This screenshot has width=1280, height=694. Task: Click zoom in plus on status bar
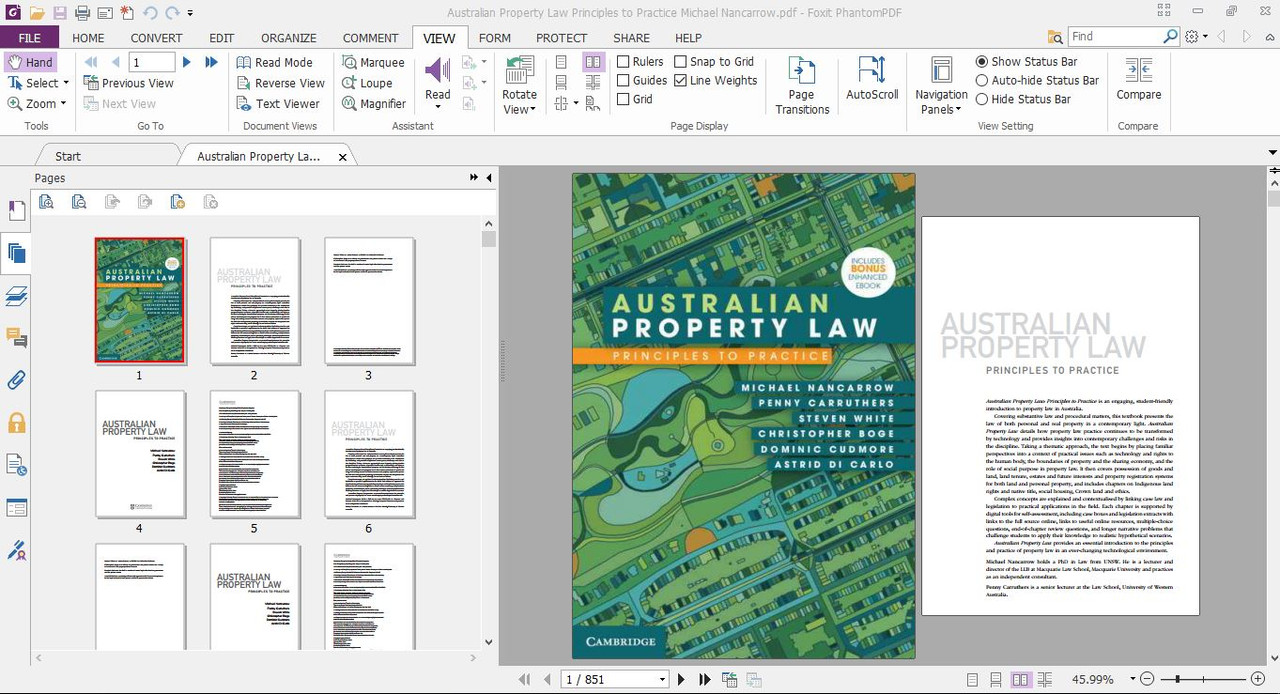point(1258,679)
